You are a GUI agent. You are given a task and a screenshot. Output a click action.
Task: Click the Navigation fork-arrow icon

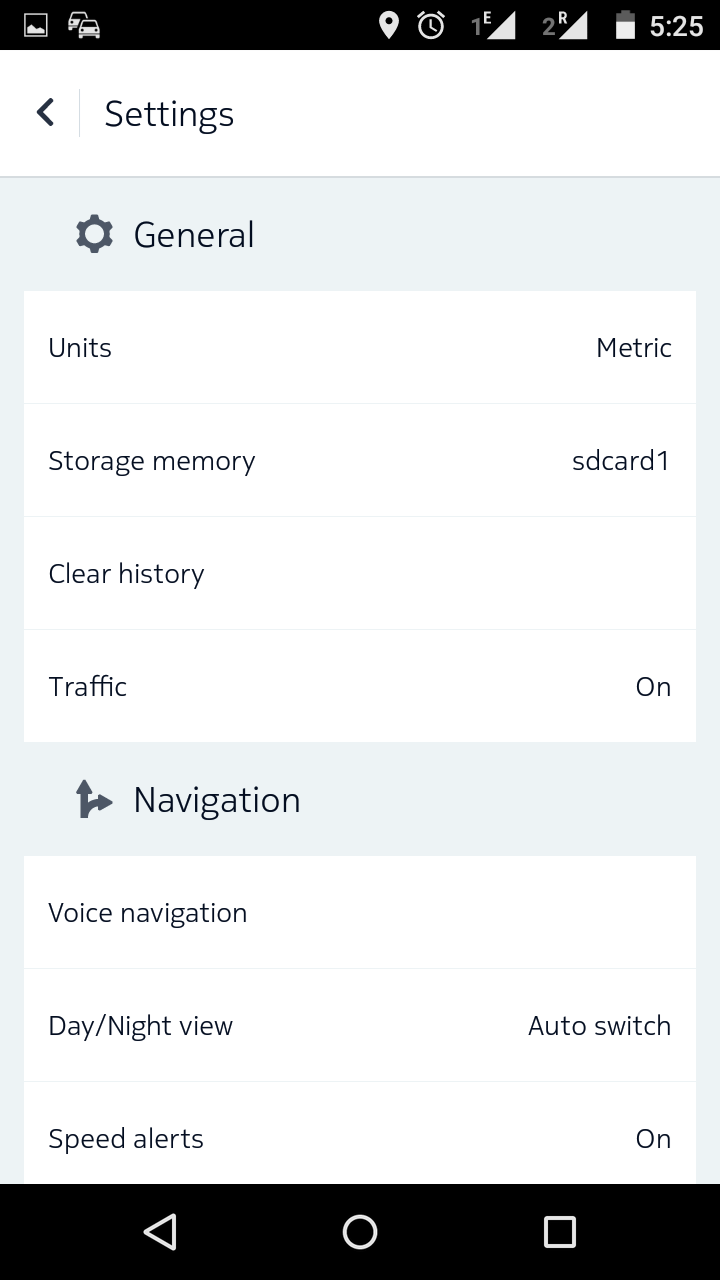click(x=93, y=800)
